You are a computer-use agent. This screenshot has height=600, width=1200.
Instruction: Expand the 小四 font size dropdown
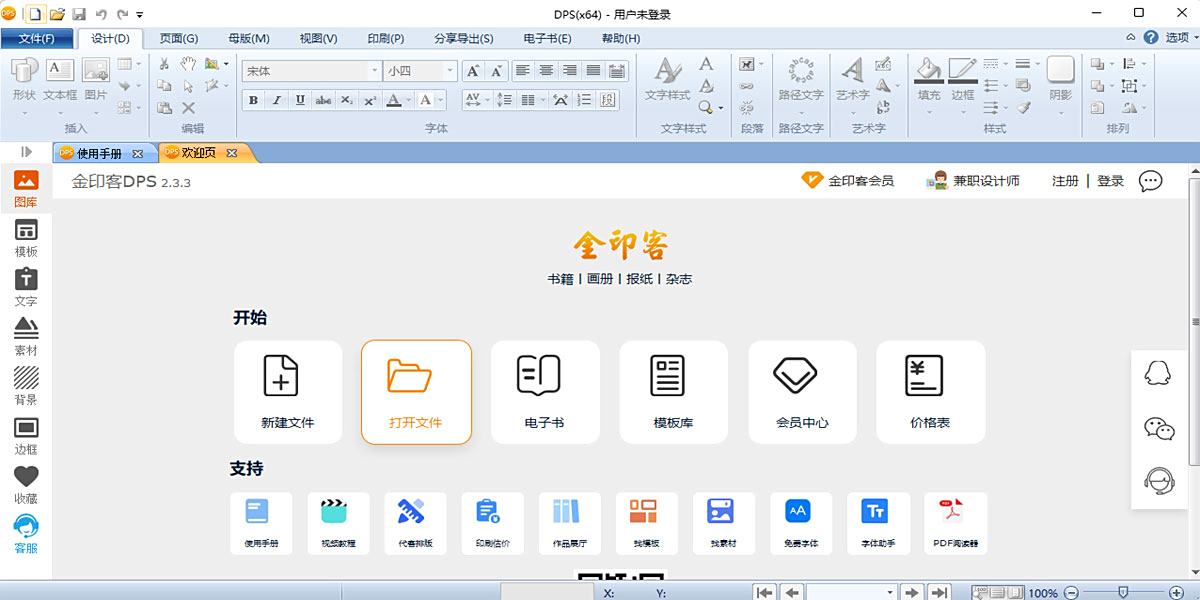(451, 71)
